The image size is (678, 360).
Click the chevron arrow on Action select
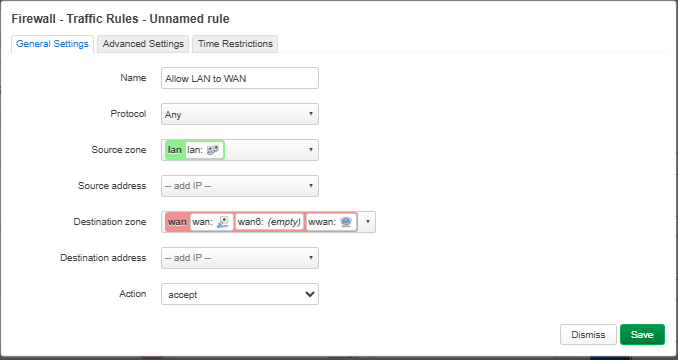pyautogui.click(x=310, y=294)
